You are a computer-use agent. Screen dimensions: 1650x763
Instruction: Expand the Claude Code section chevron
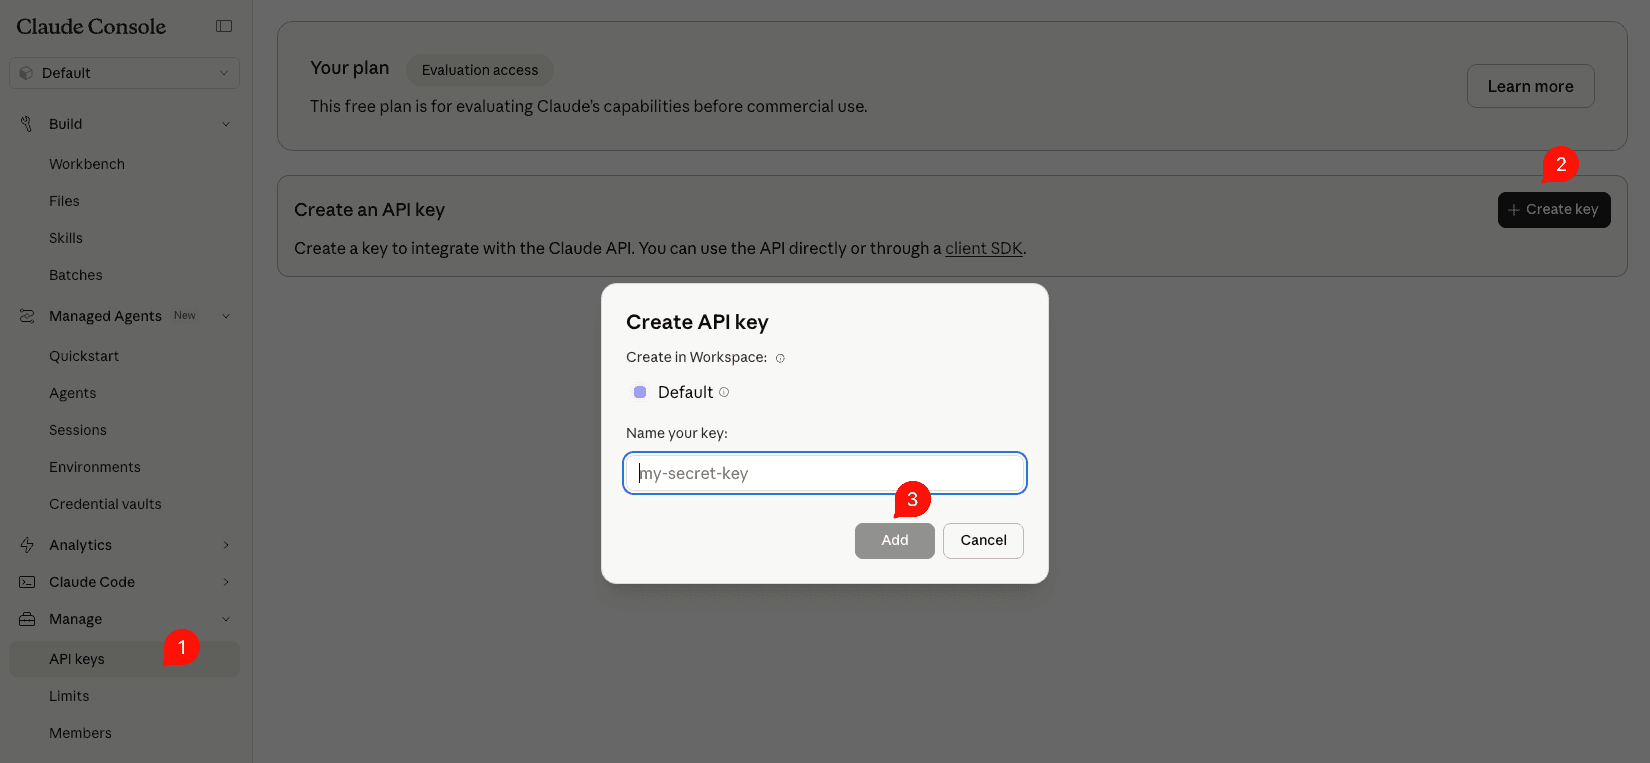pos(226,582)
